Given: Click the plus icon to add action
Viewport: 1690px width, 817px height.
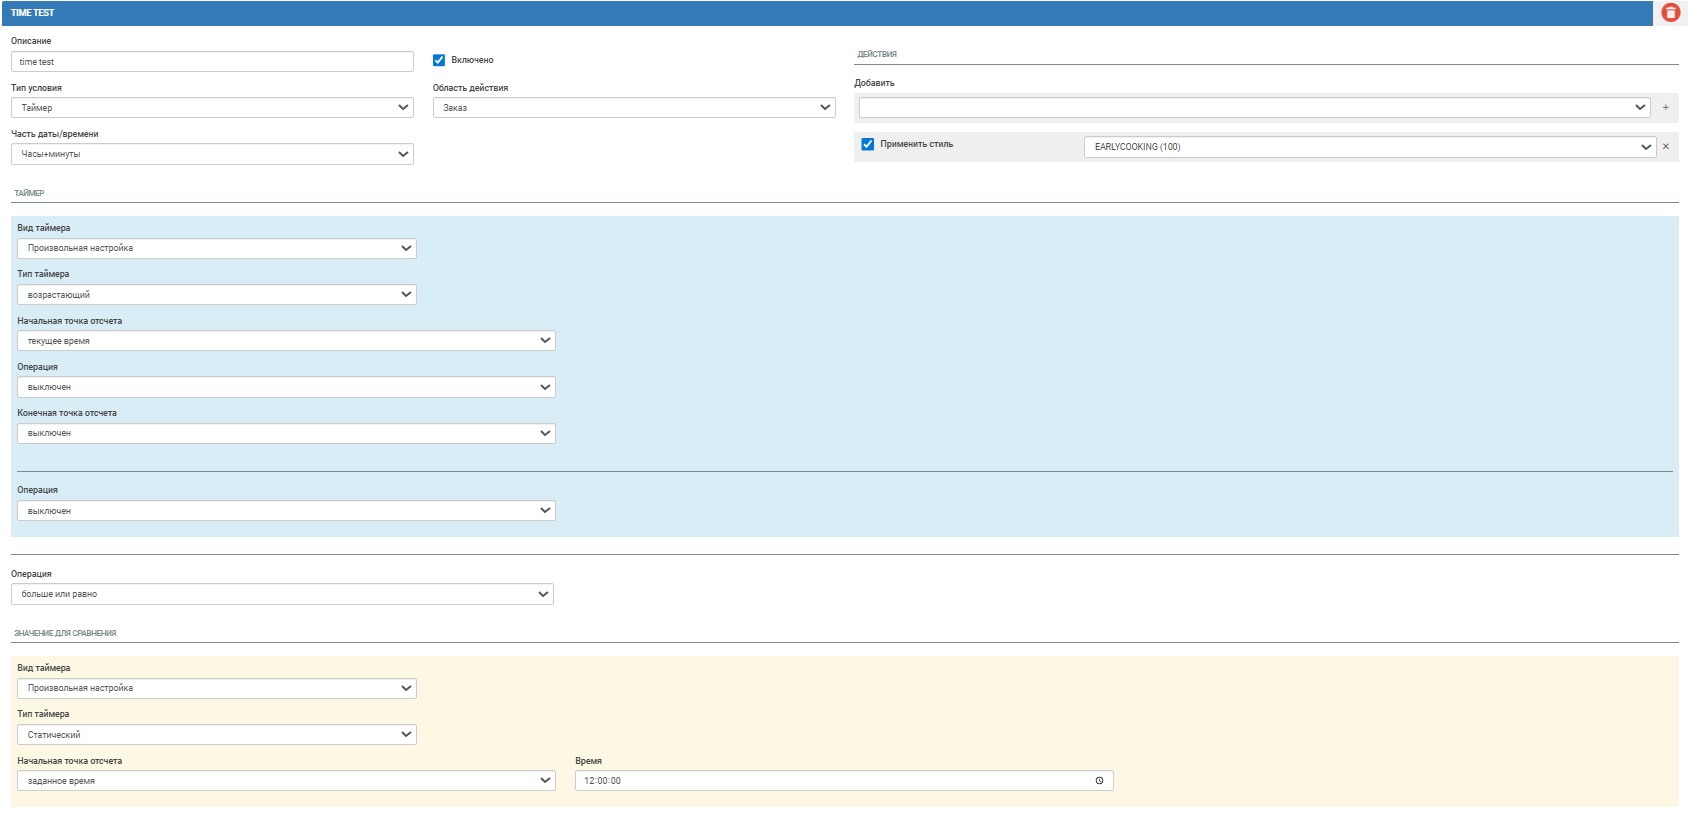Looking at the screenshot, I should click(1665, 108).
